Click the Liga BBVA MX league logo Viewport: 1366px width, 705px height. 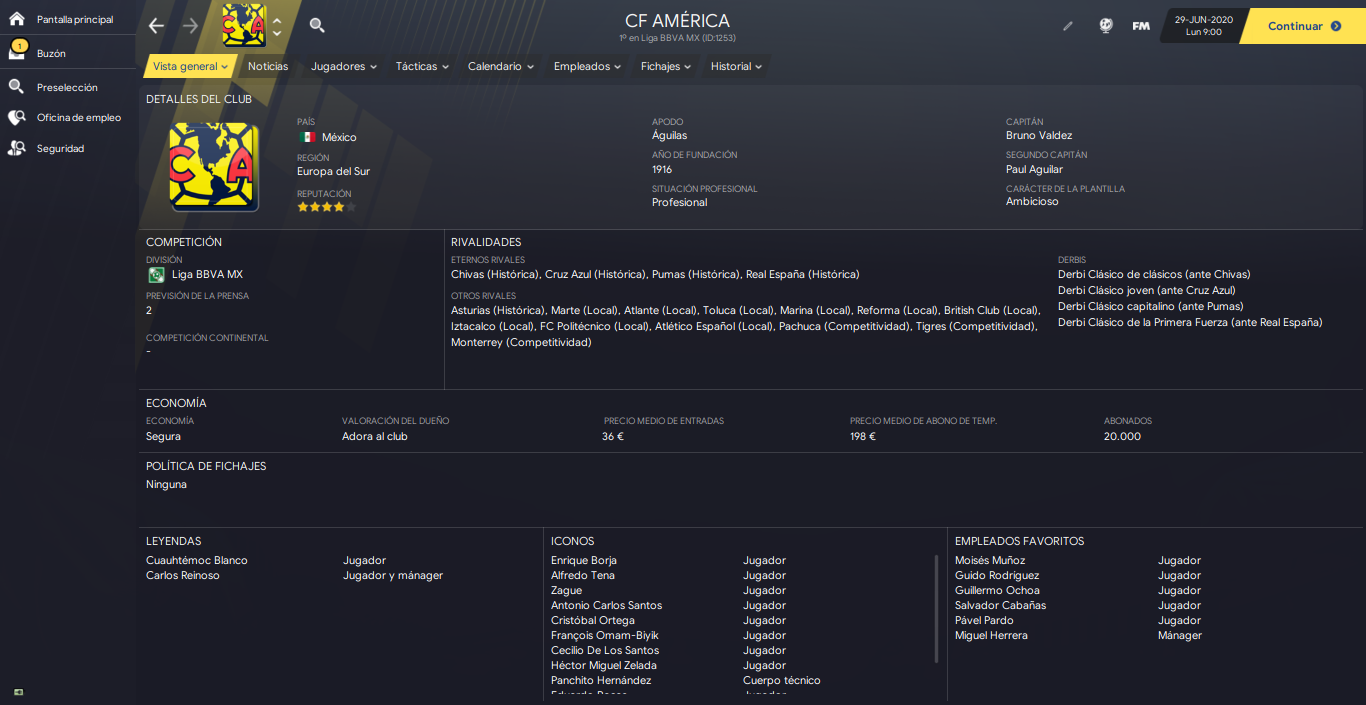[156, 275]
